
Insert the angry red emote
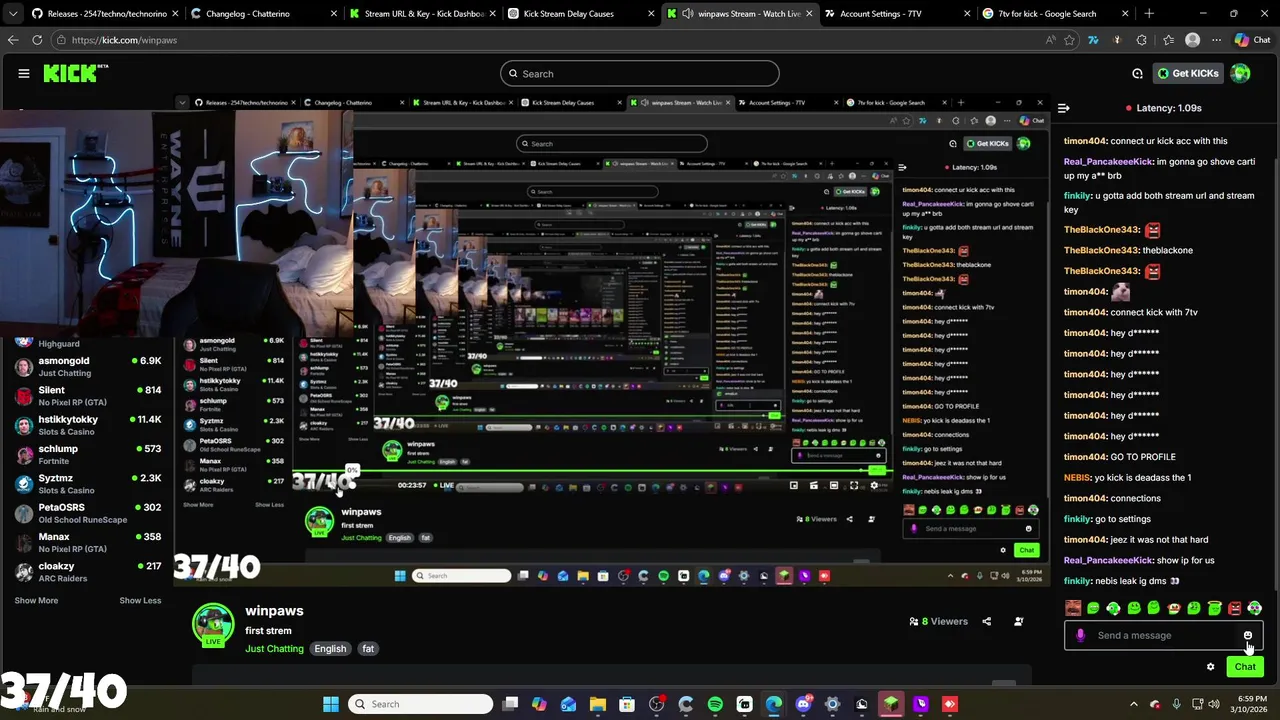pos(1235,608)
